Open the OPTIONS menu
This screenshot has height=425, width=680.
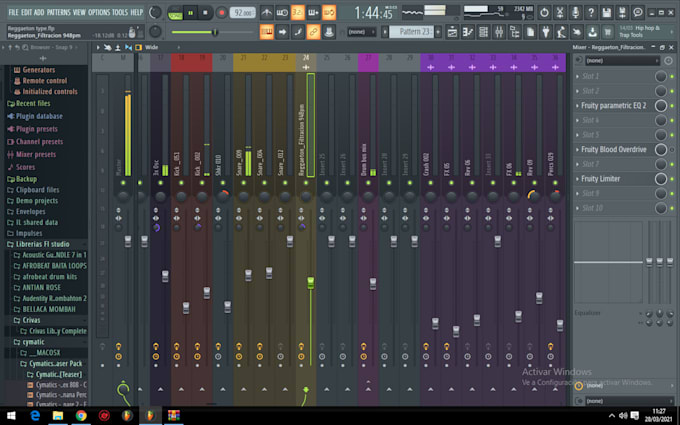click(x=99, y=12)
